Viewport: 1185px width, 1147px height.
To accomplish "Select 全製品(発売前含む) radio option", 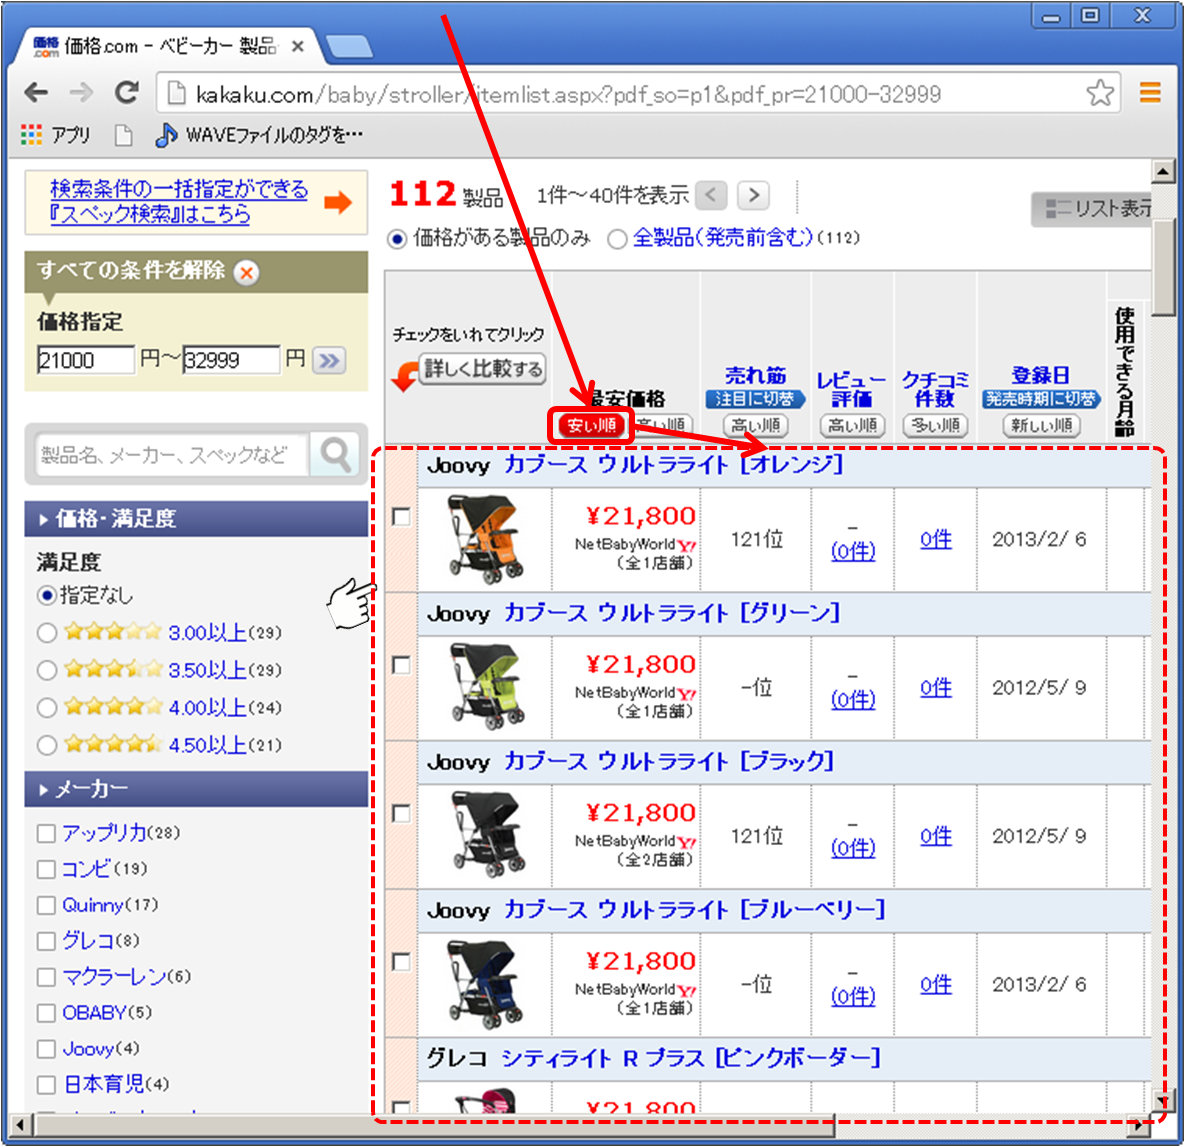I will tap(617, 239).
